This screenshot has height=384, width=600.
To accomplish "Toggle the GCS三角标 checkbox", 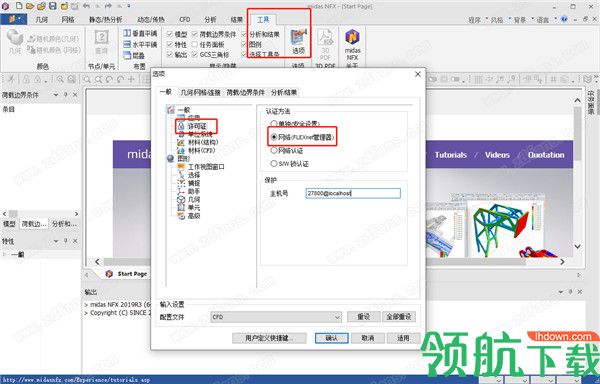I will click(x=195, y=55).
